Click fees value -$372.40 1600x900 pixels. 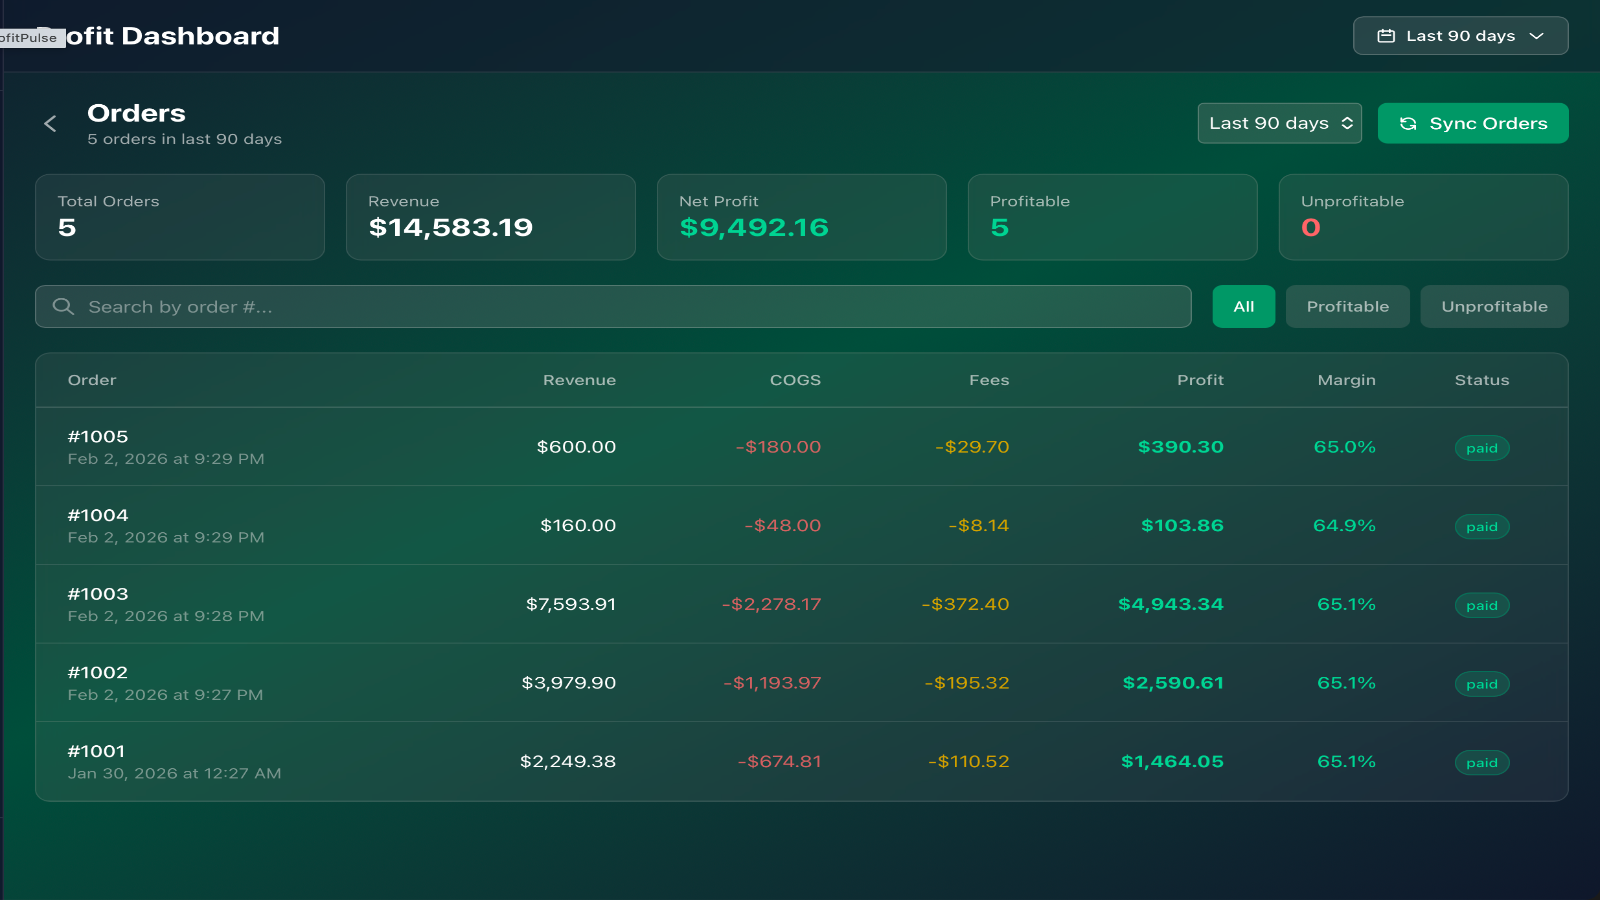click(x=965, y=604)
